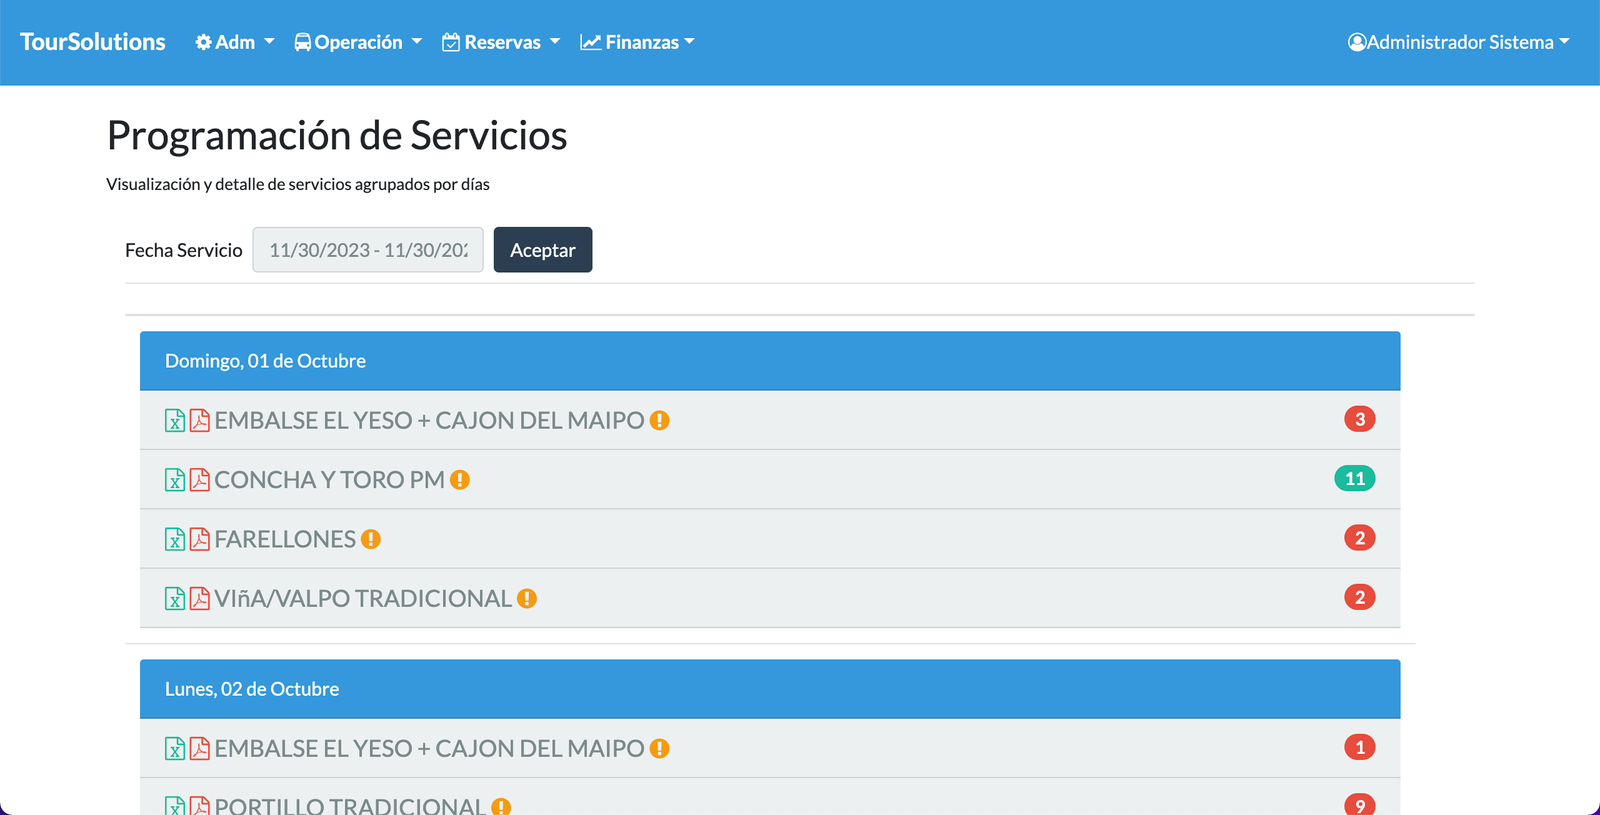Image resolution: width=1600 pixels, height=815 pixels.
Task: Click the Fecha Servicio date range field
Action: (x=368, y=250)
